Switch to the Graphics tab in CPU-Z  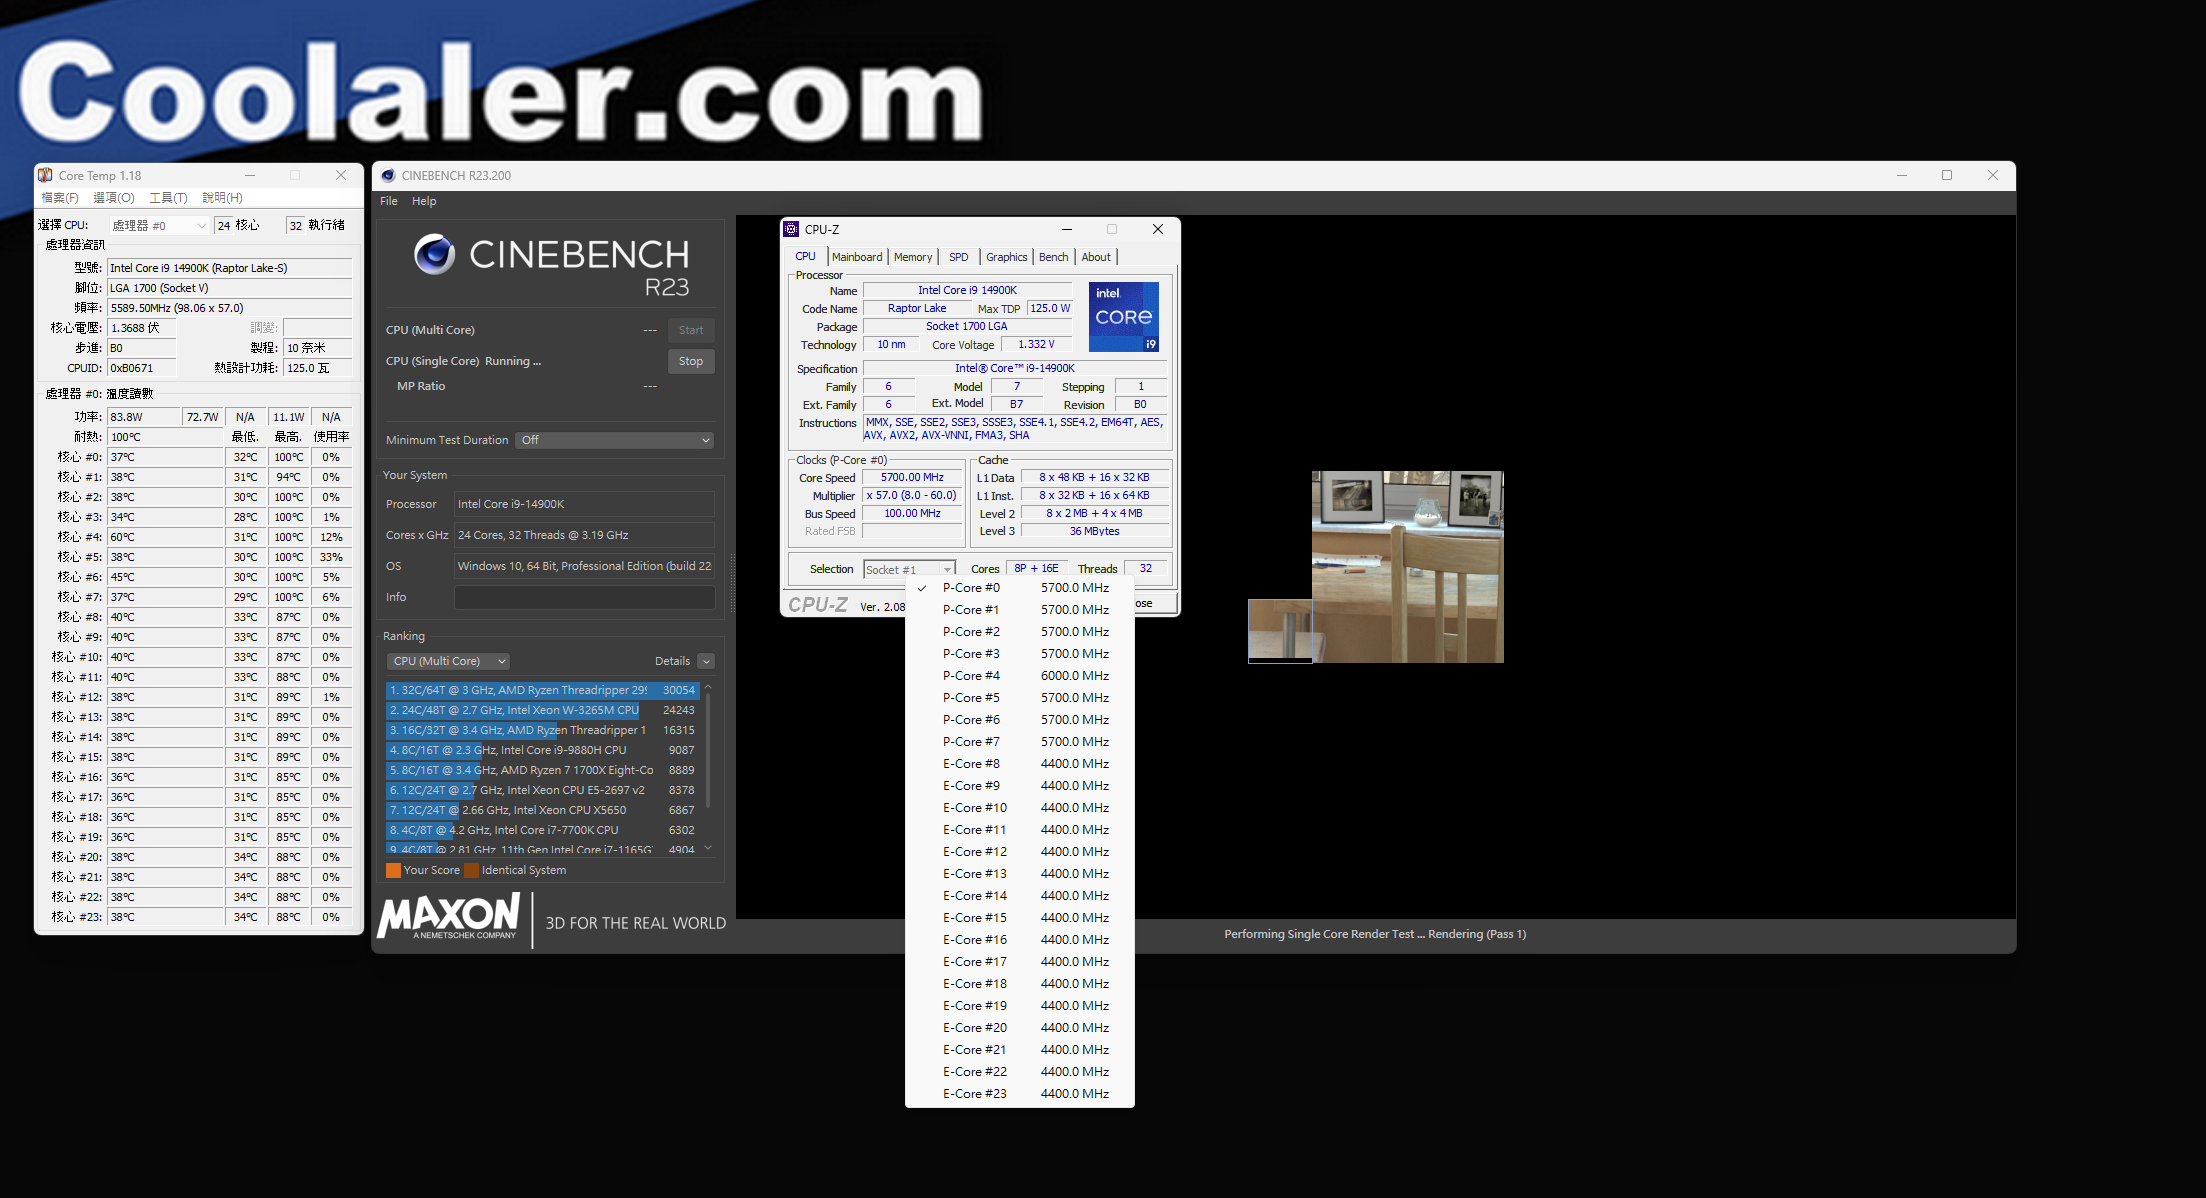point(1006,257)
